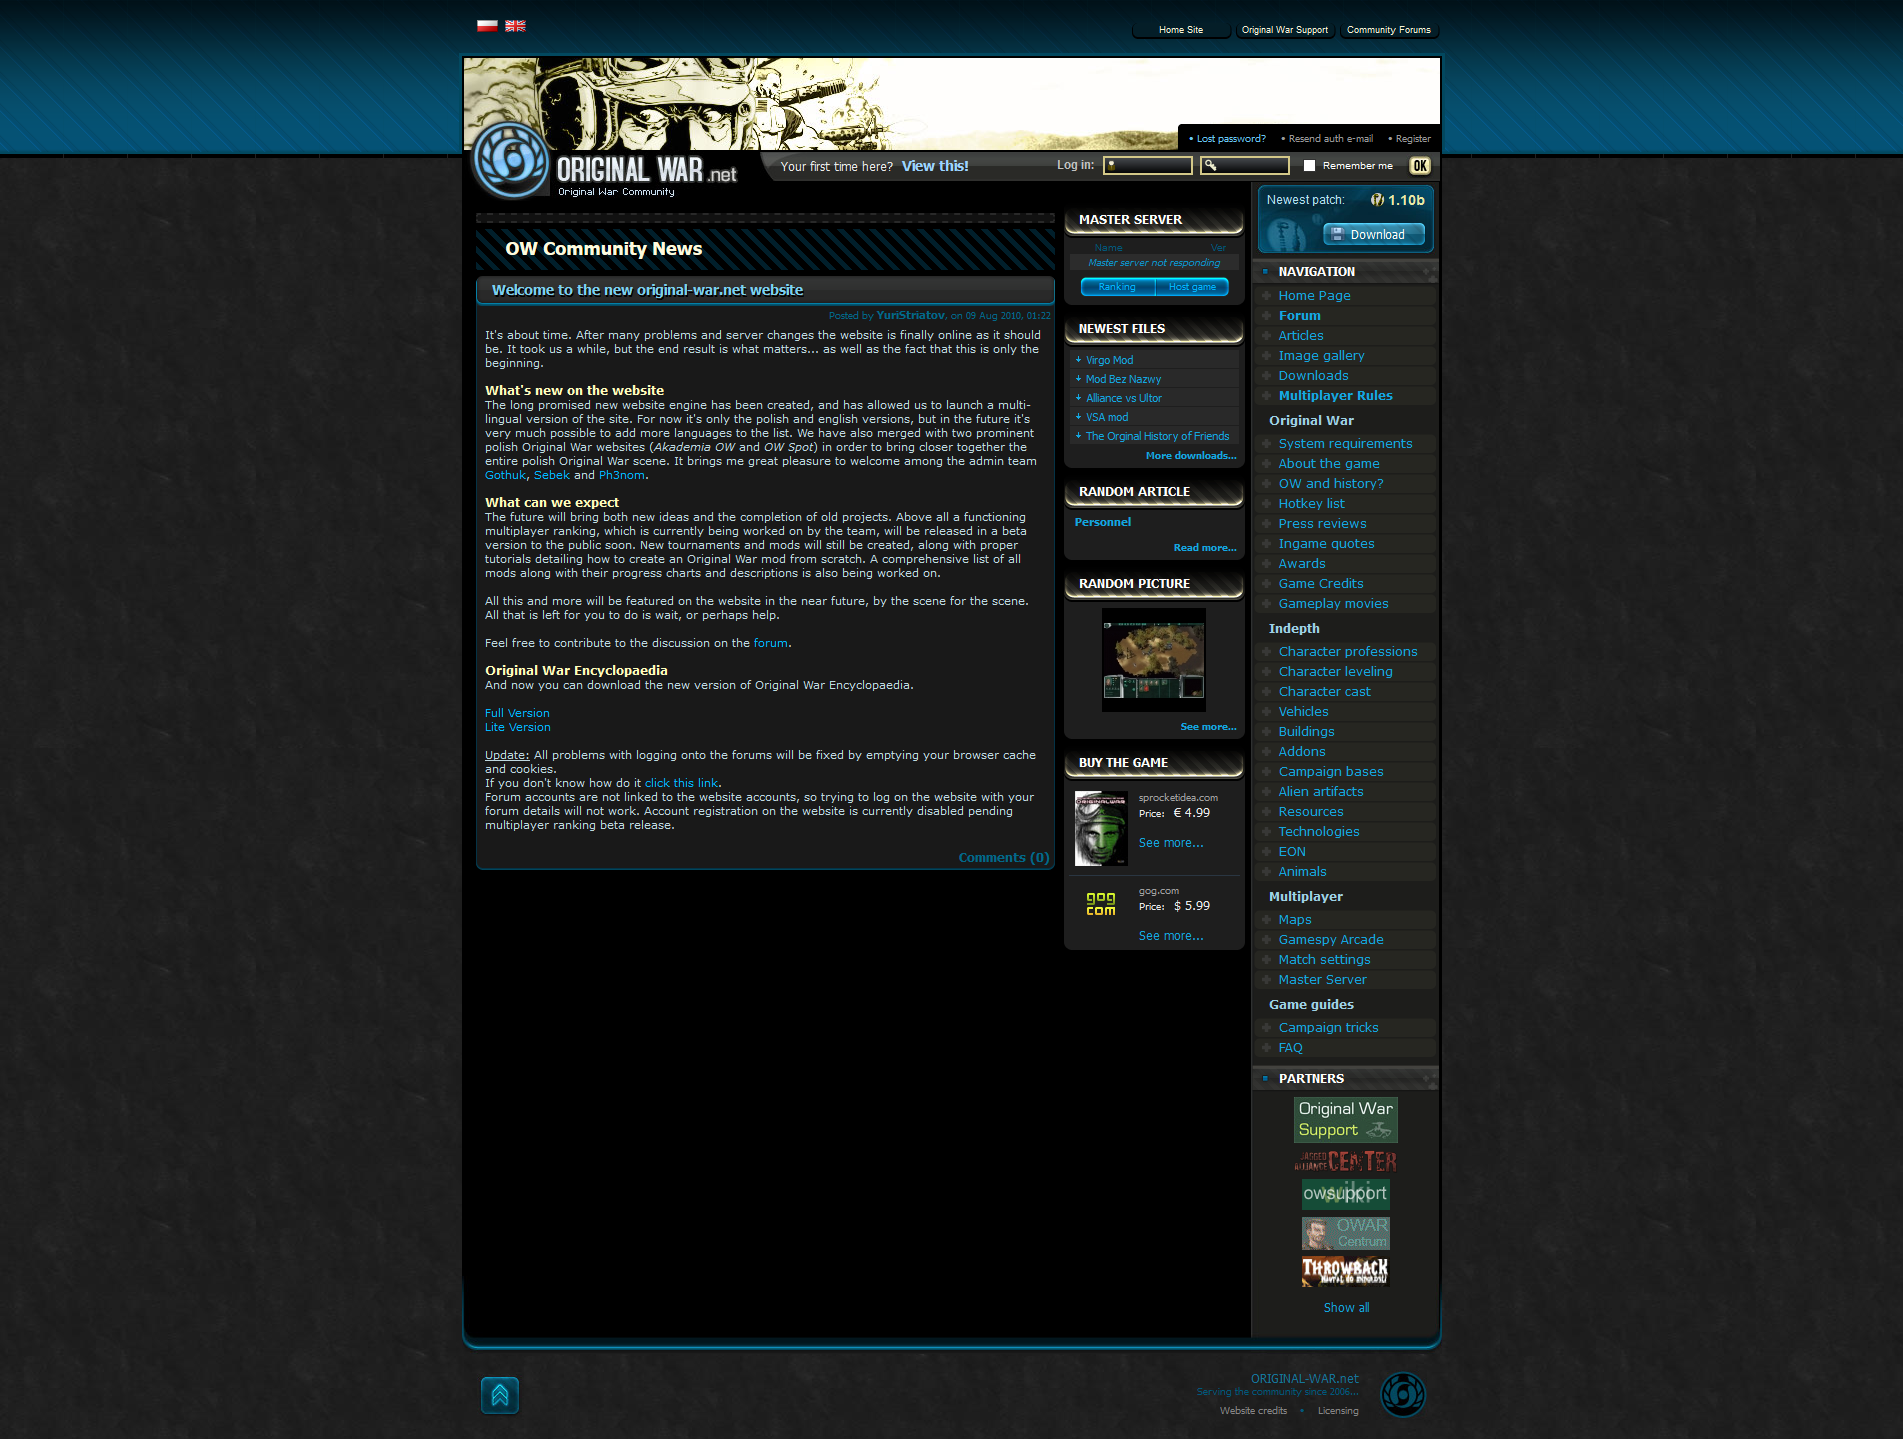
Task: Open the Host game tab
Action: [1192, 287]
